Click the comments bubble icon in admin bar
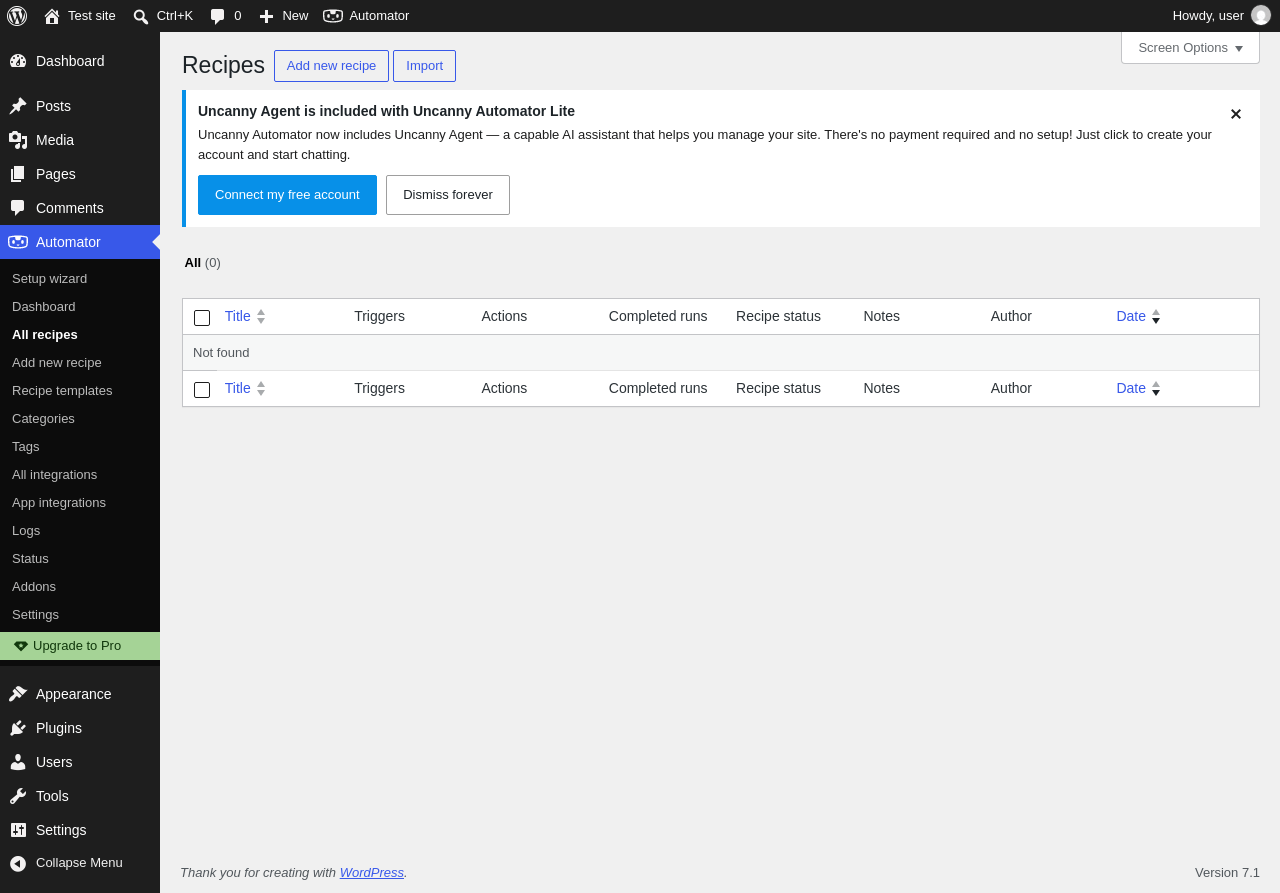The height and width of the screenshot is (893, 1280). pos(217,16)
